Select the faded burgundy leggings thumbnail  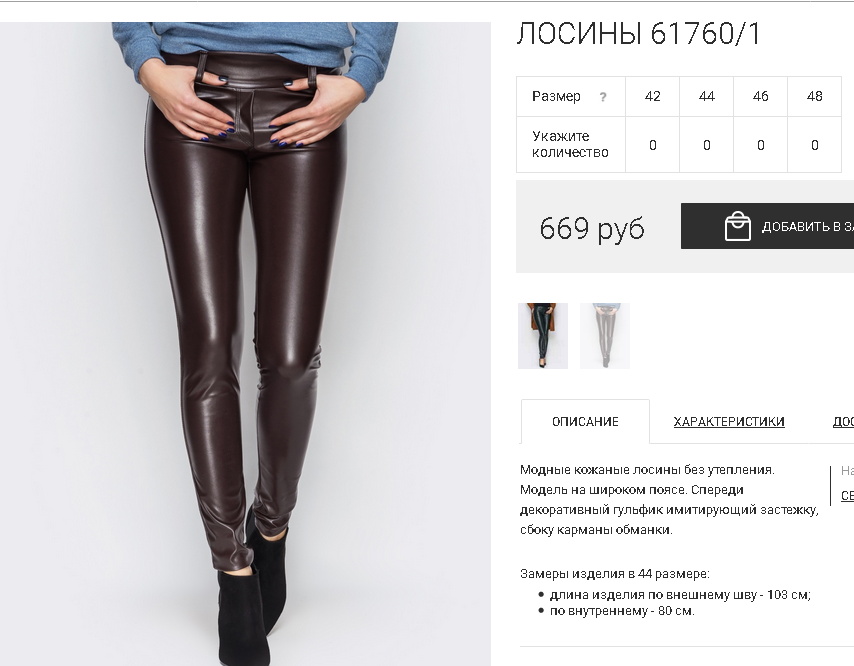[605, 336]
